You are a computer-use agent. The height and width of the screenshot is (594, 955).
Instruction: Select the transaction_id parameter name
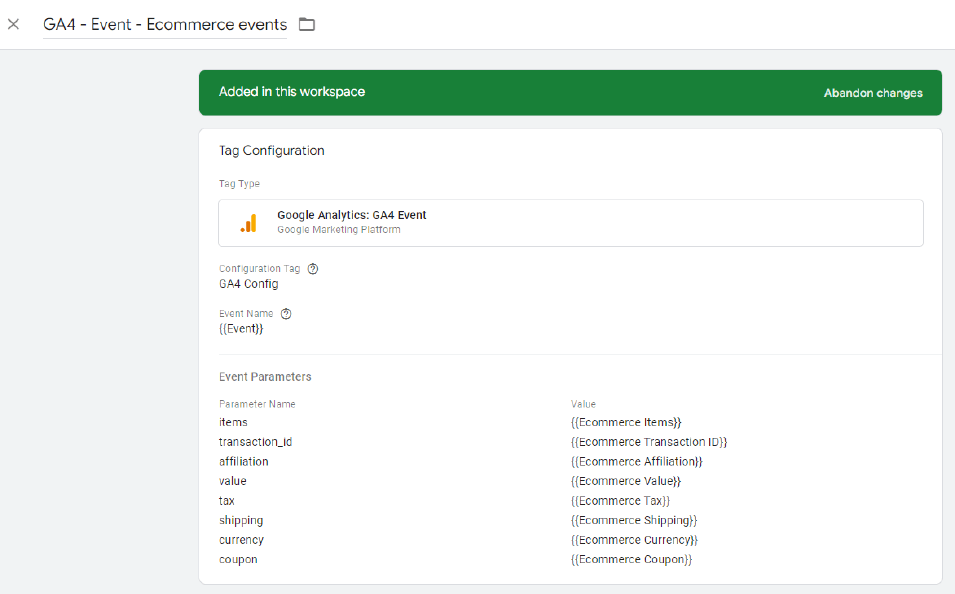(x=255, y=442)
